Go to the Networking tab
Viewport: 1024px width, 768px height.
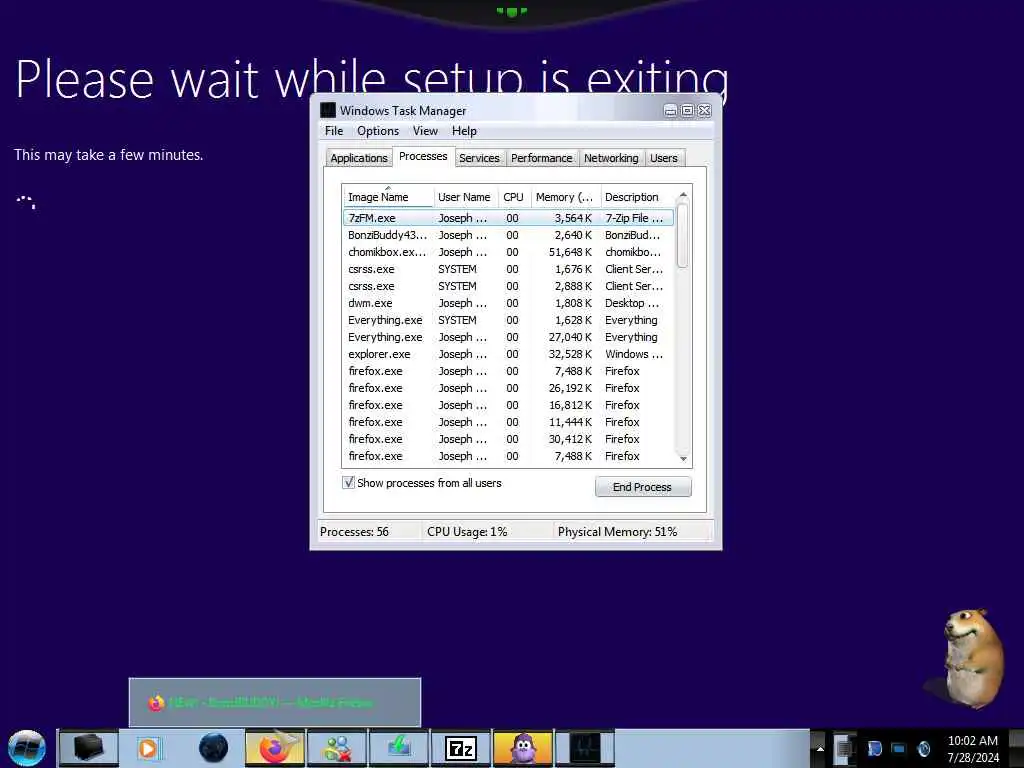point(611,158)
